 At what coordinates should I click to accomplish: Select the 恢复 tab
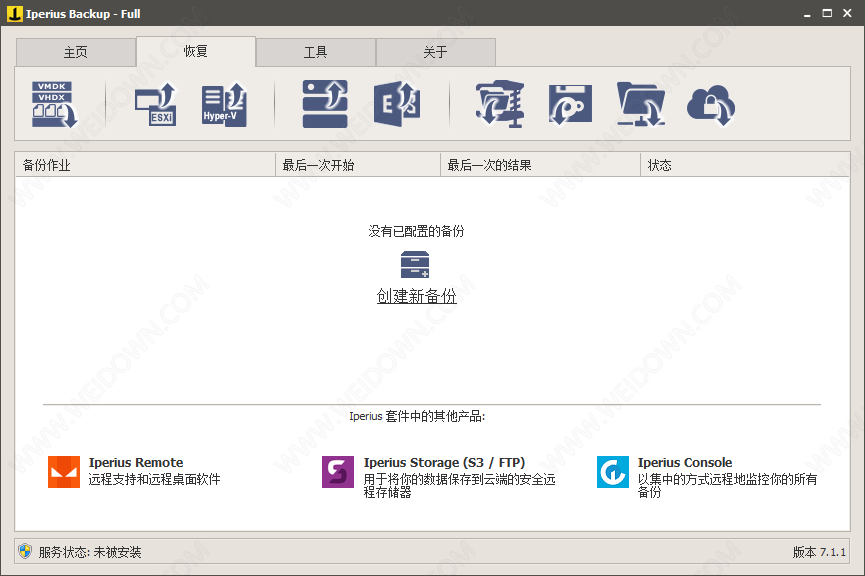[196, 51]
